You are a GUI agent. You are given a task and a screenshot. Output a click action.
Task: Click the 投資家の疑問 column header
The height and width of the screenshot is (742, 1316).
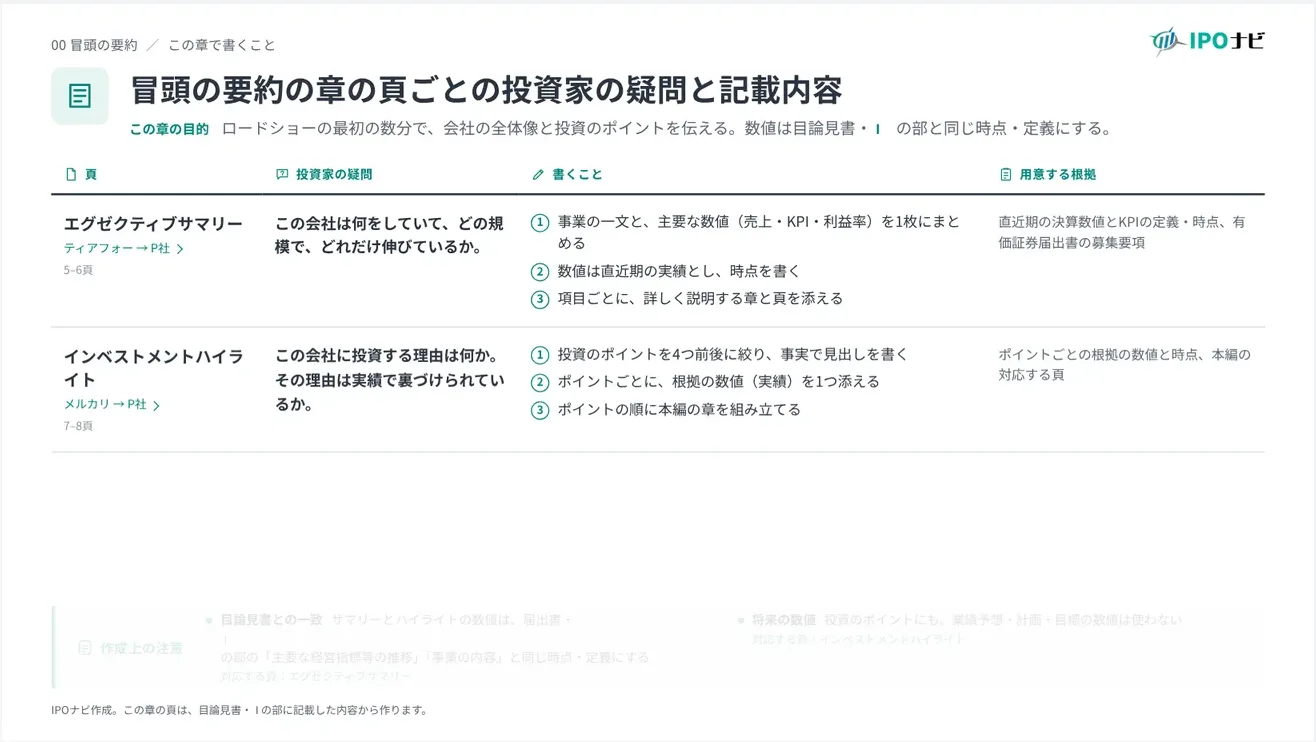[334, 174]
